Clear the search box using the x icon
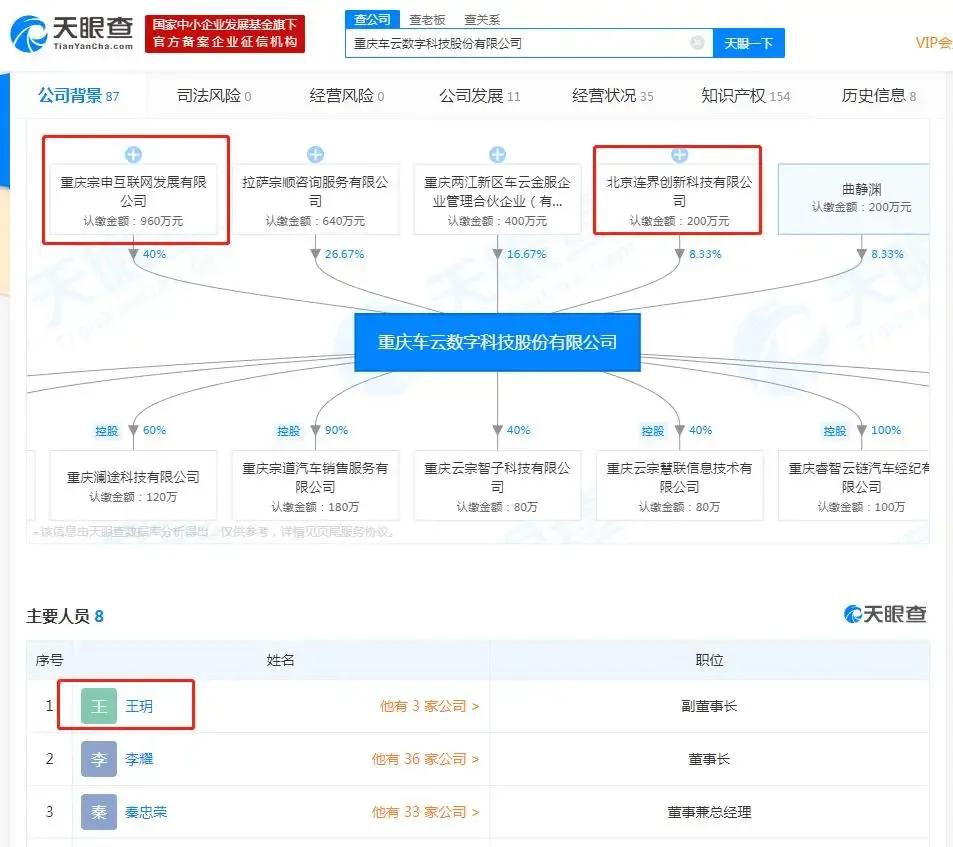The width and height of the screenshot is (953, 847). coord(697,42)
